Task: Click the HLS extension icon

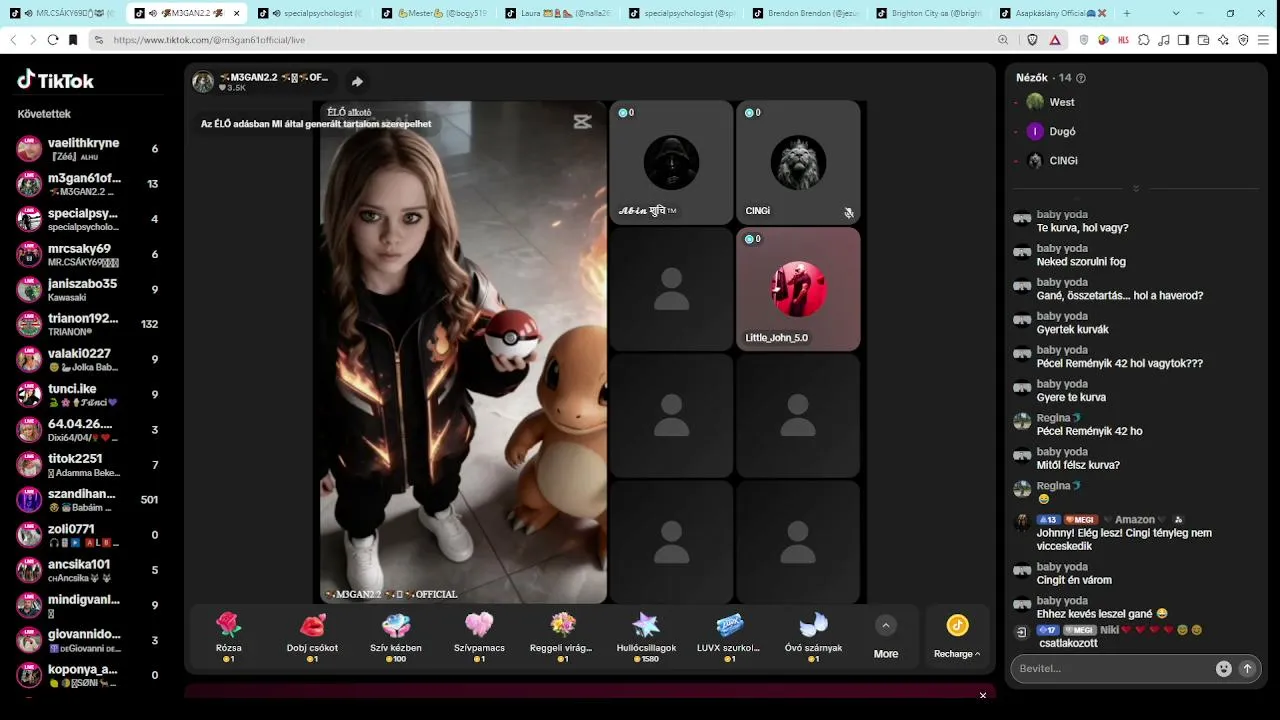Action: 1123,40
